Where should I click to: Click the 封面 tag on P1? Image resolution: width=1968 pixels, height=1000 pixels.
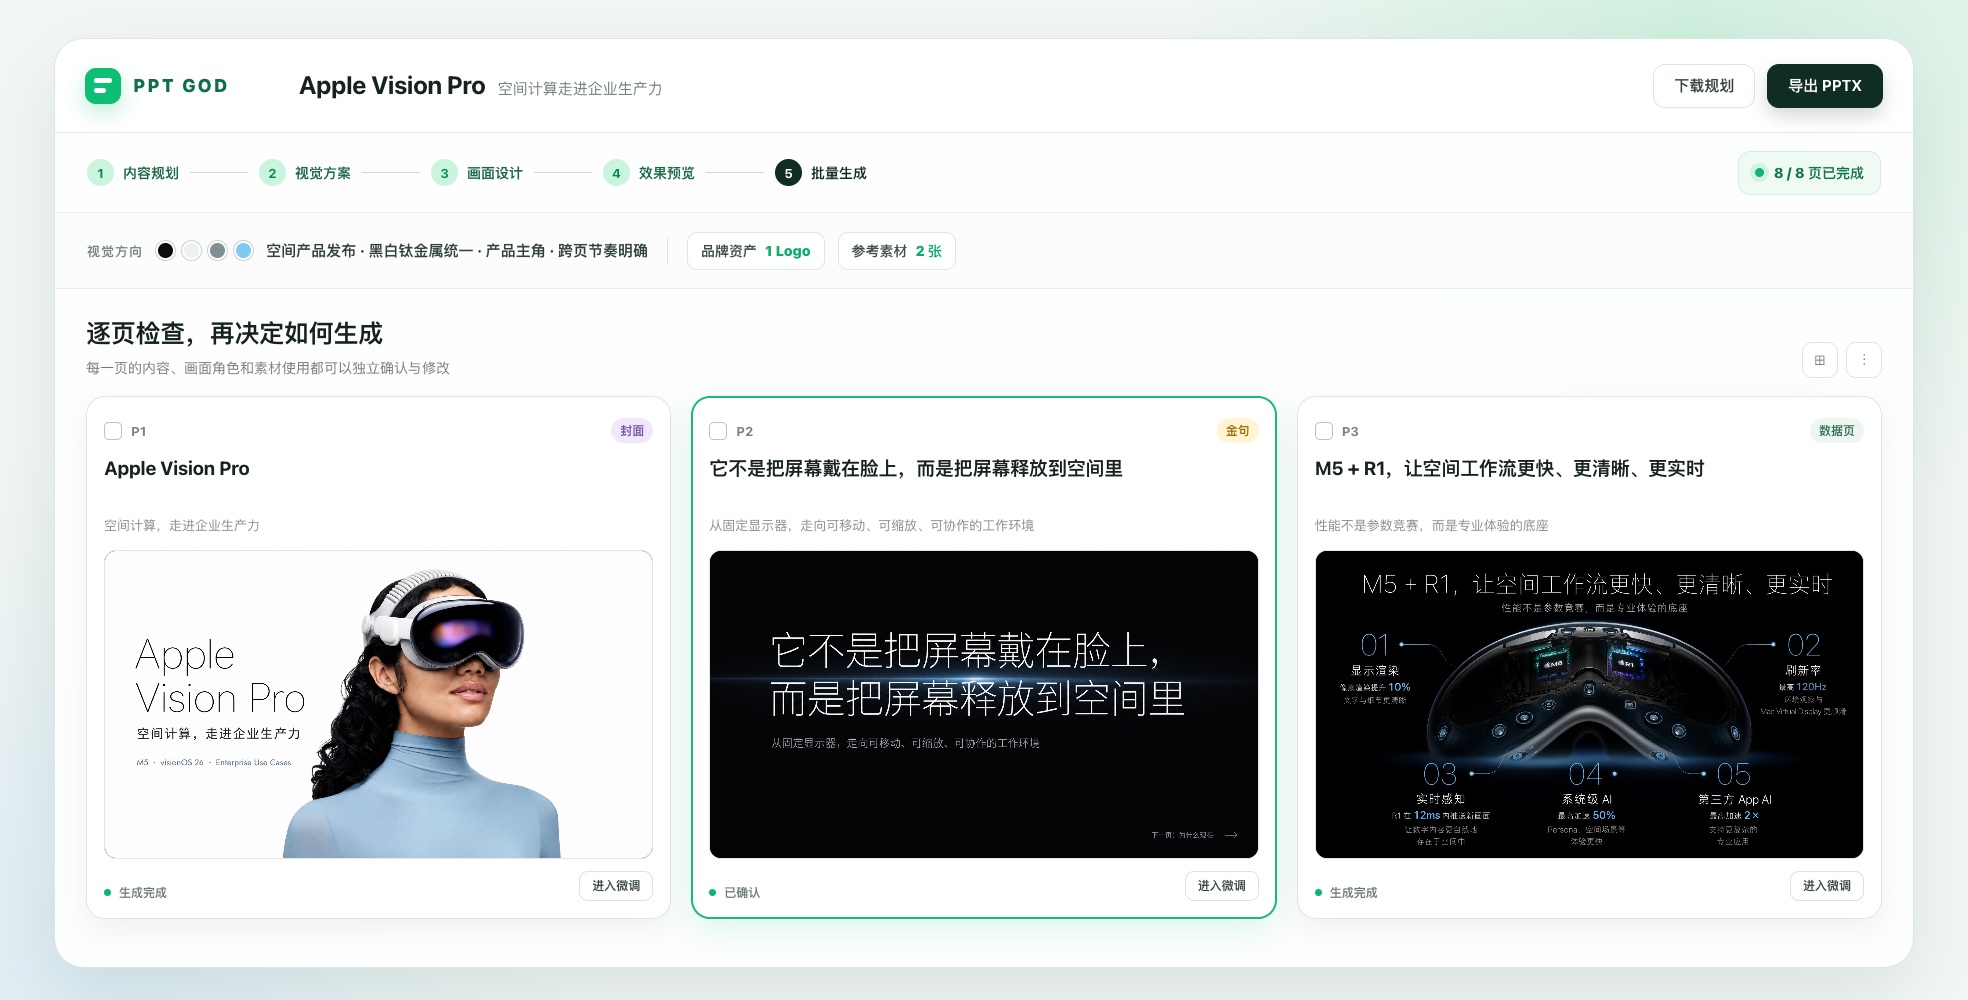632,431
